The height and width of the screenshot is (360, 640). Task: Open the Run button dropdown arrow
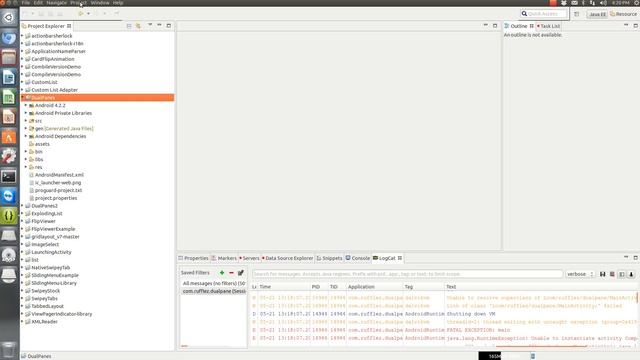[x=88, y=13]
